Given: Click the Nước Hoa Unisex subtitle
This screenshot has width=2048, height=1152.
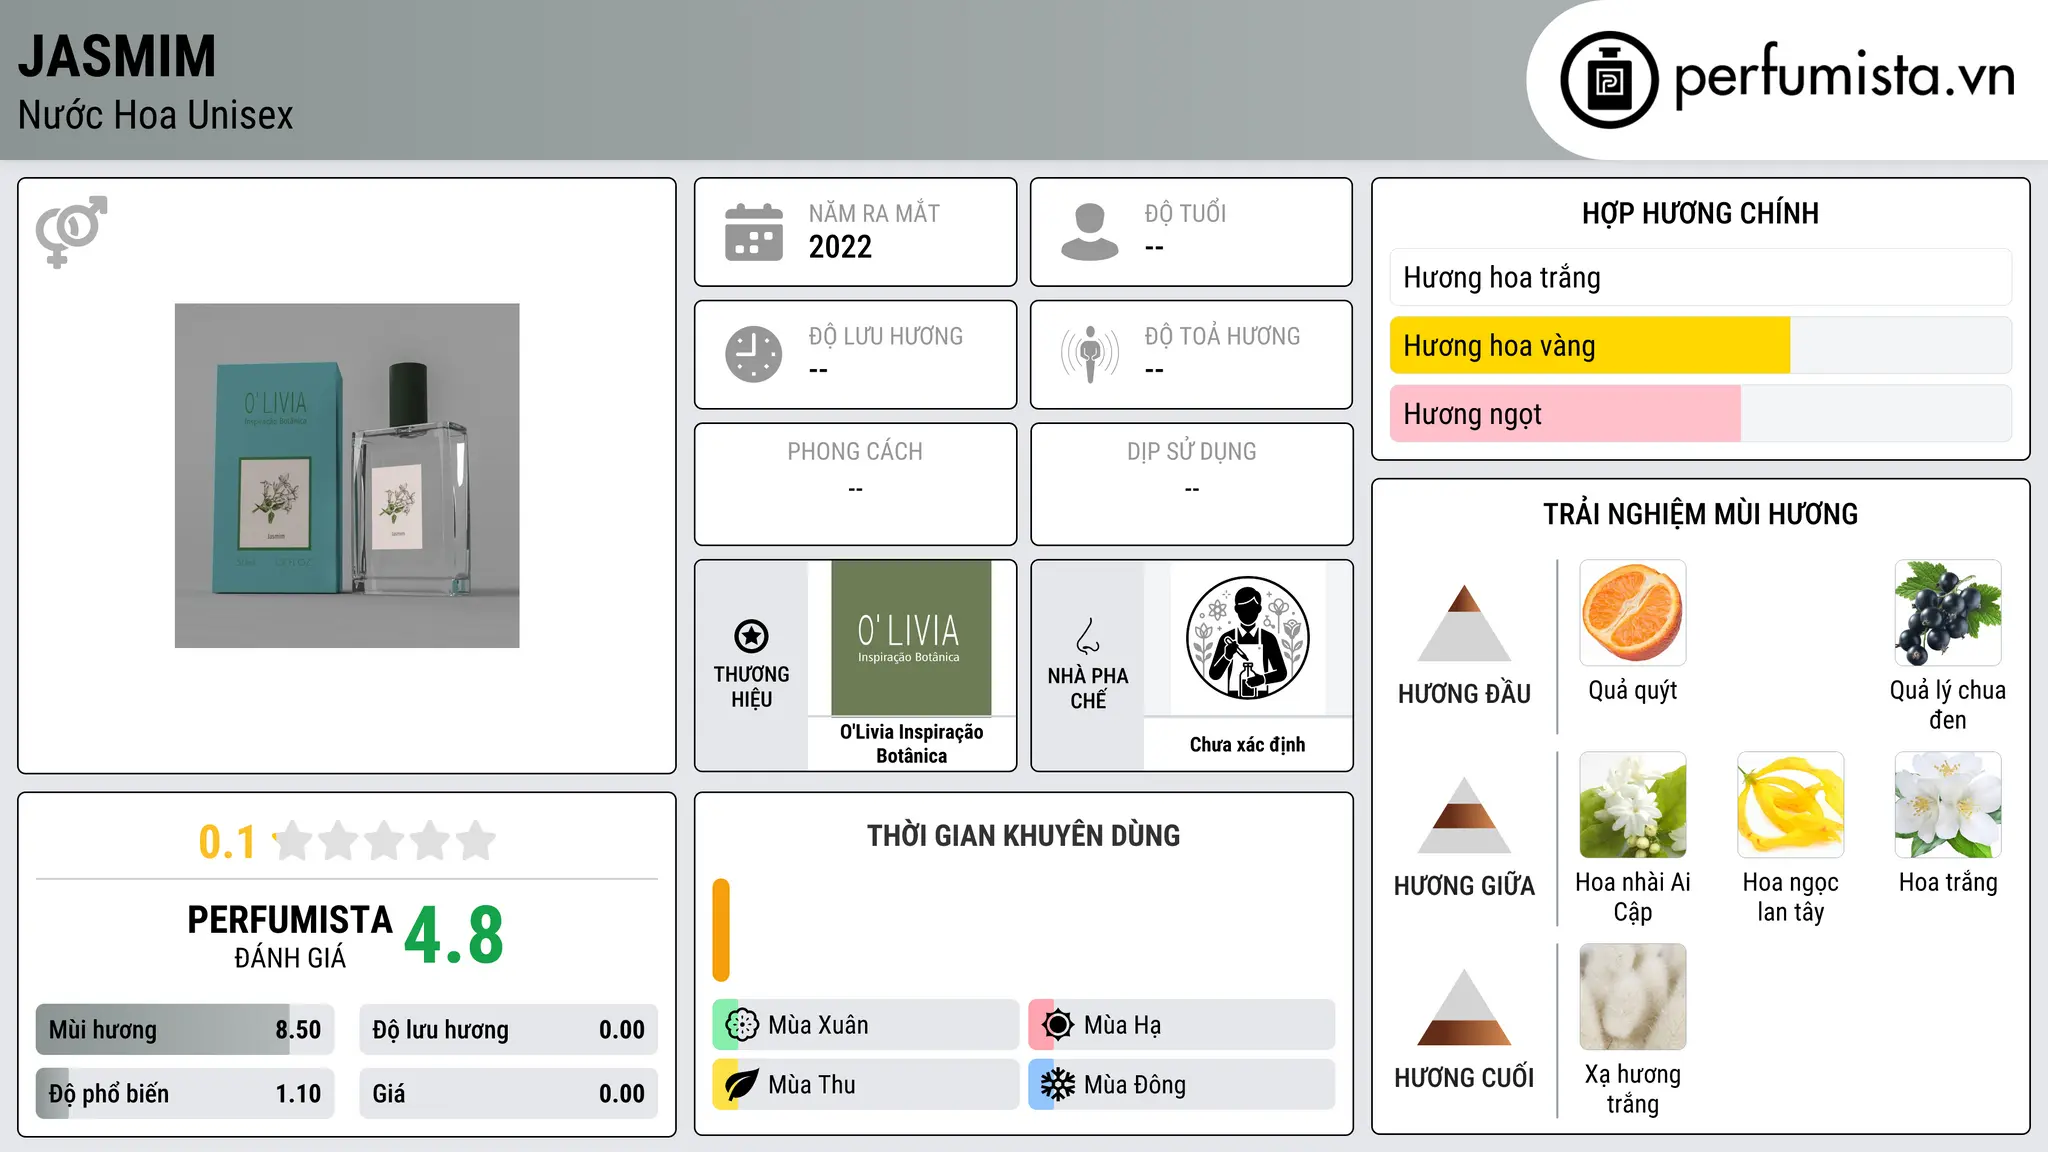Looking at the screenshot, I should pyautogui.click(x=155, y=115).
